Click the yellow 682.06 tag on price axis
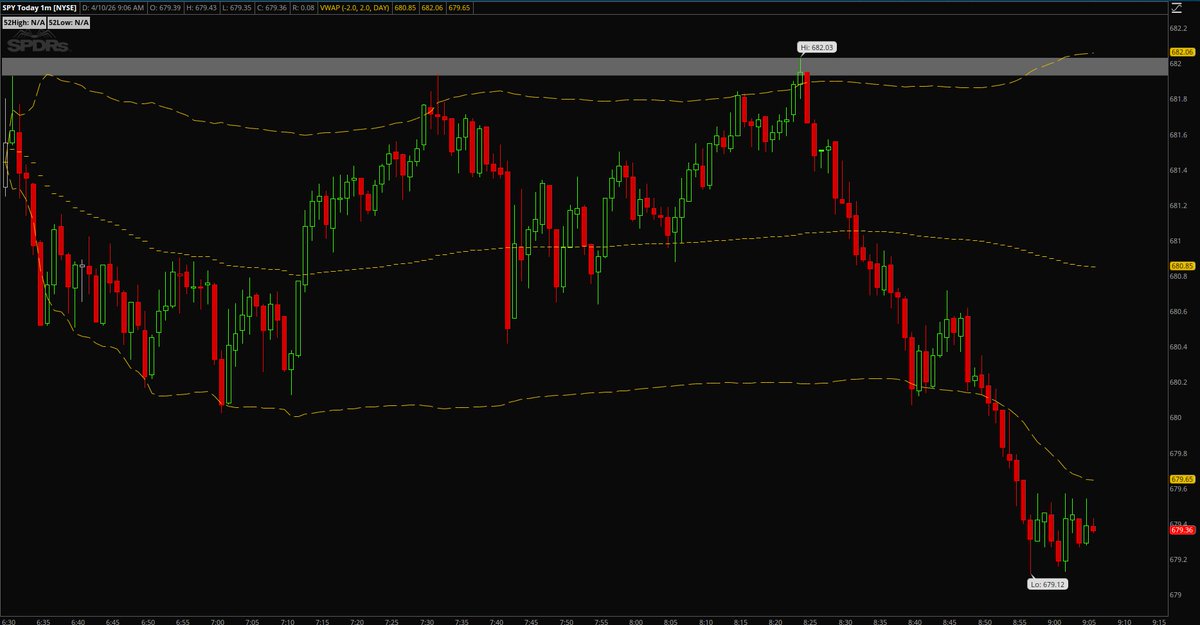The width and height of the screenshot is (1200, 625). [1181, 51]
